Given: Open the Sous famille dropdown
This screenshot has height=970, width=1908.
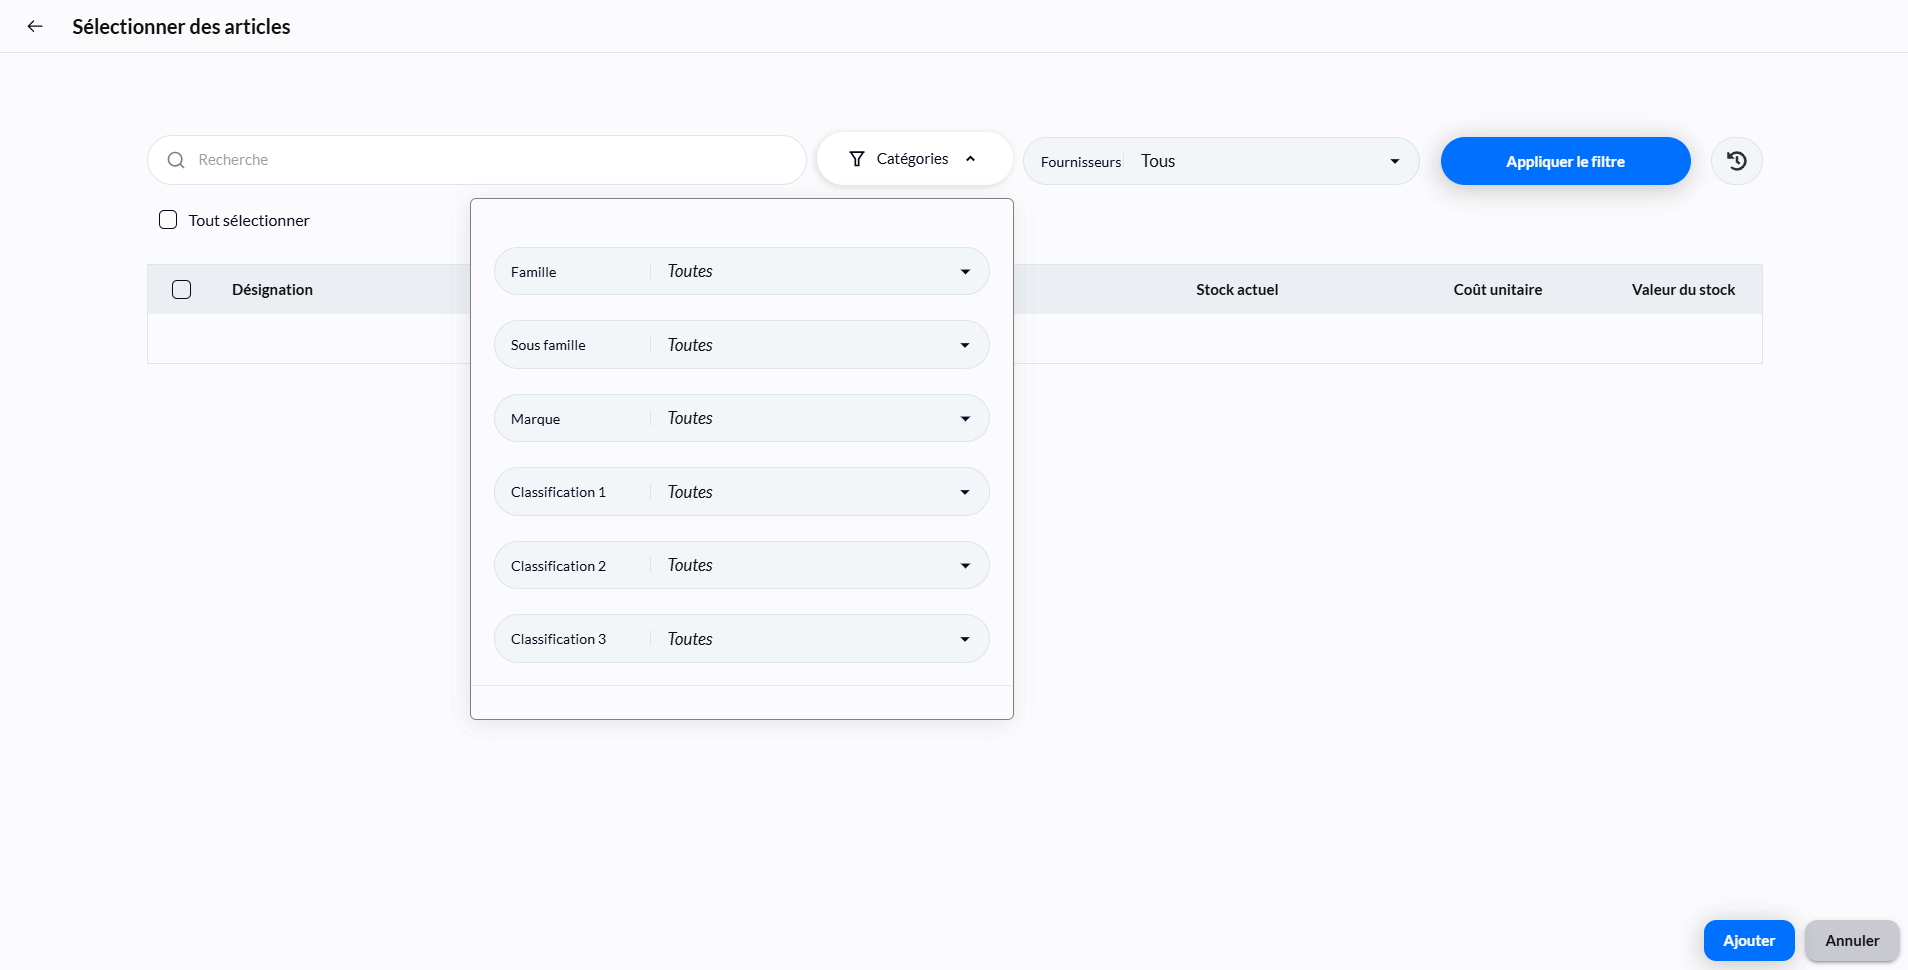Looking at the screenshot, I should pyautogui.click(x=741, y=345).
